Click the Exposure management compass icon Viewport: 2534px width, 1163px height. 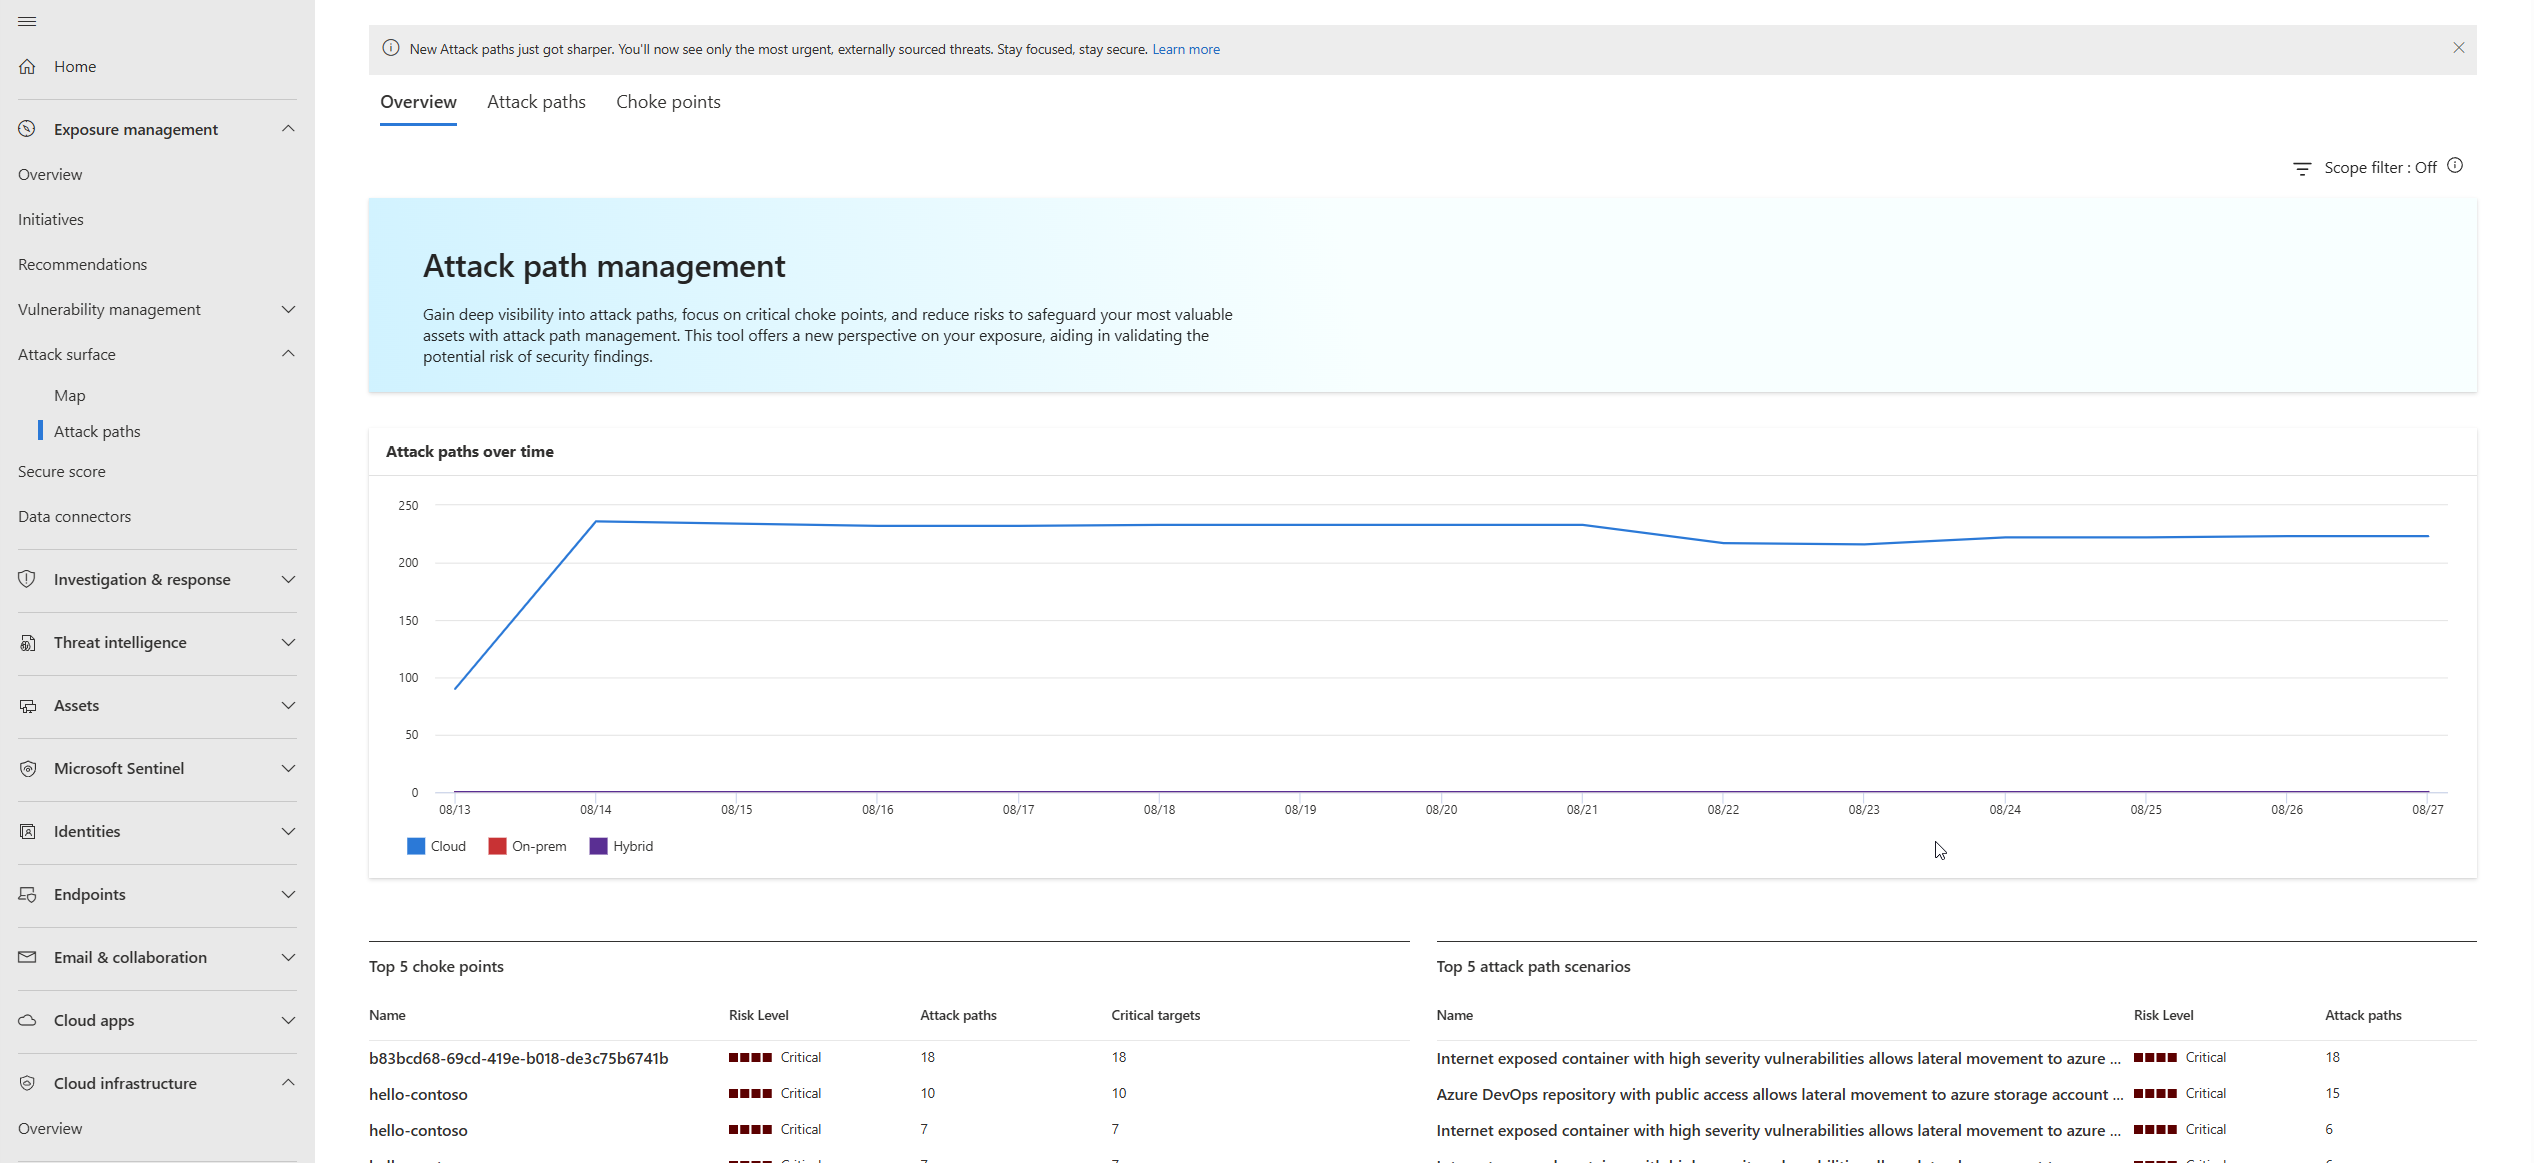pos(27,129)
